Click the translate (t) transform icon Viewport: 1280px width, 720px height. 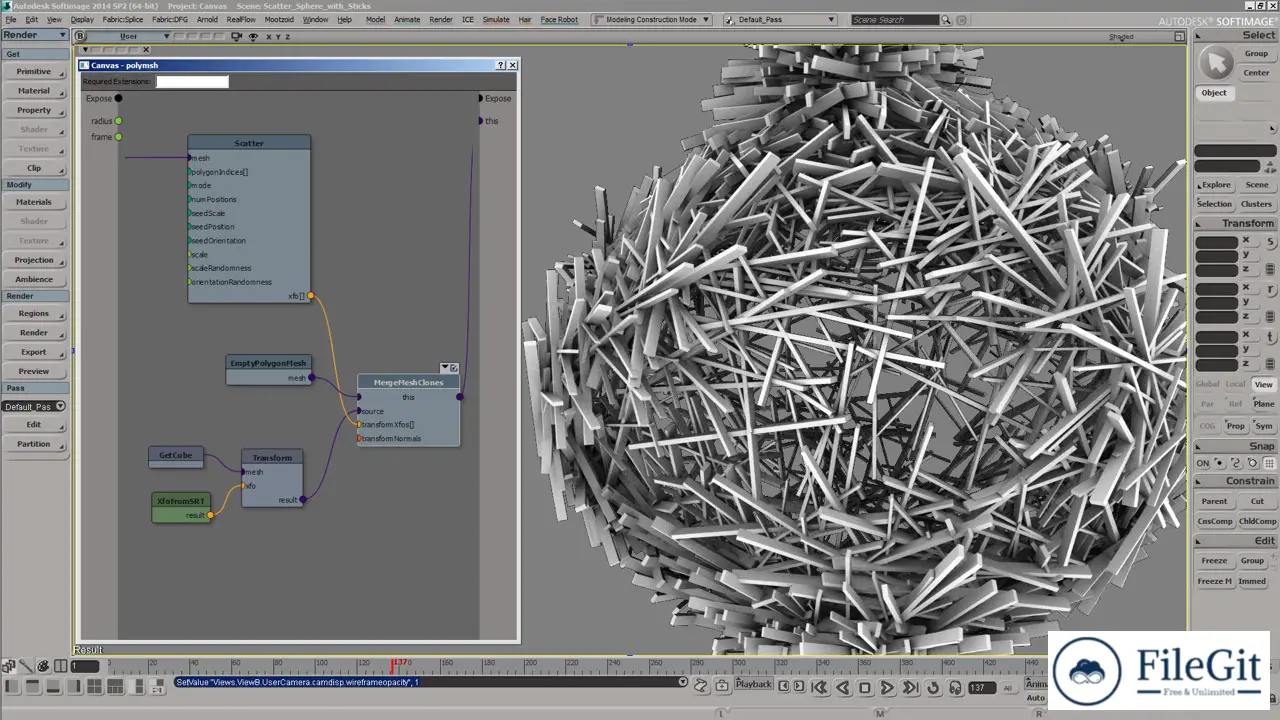point(1270,337)
